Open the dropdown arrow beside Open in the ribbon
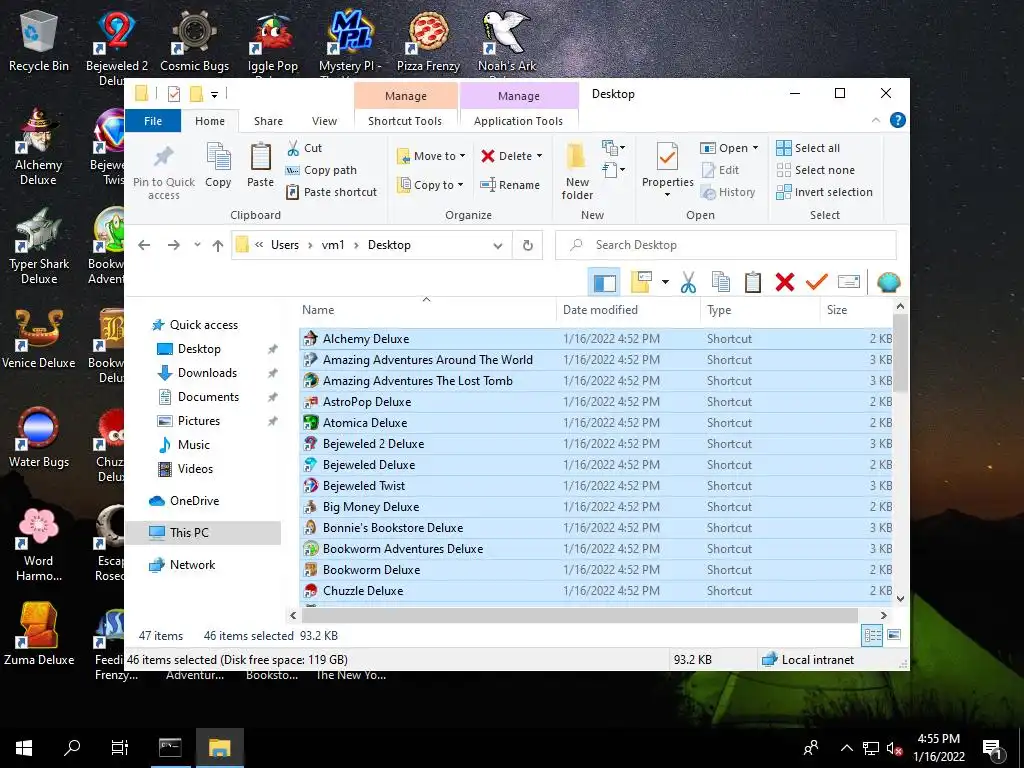 [x=756, y=148]
